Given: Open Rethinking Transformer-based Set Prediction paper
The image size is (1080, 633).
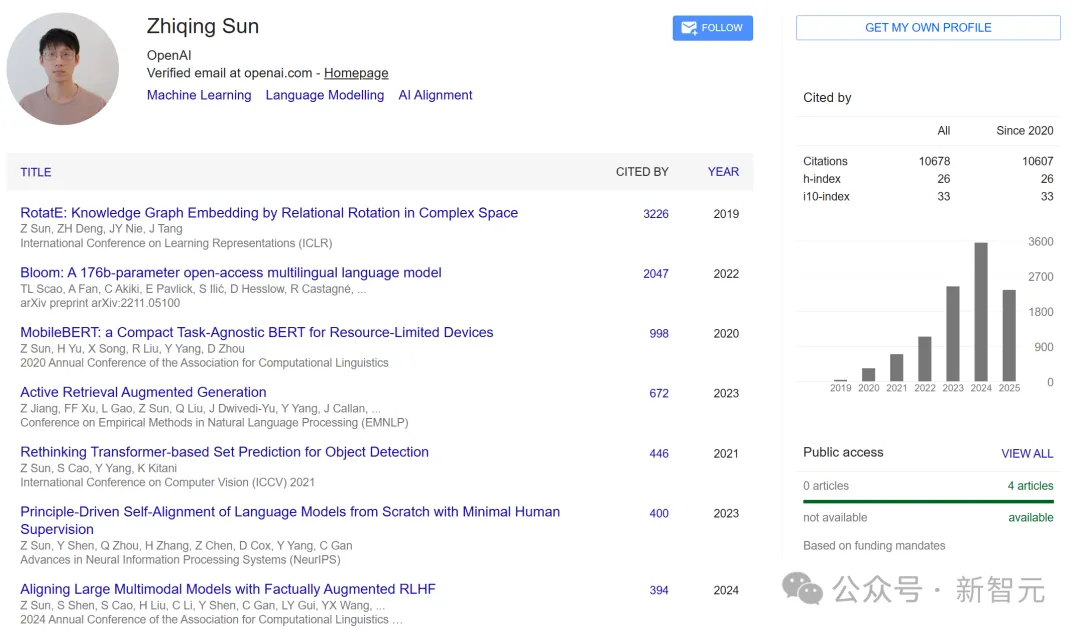Looking at the screenshot, I should (x=225, y=453).
